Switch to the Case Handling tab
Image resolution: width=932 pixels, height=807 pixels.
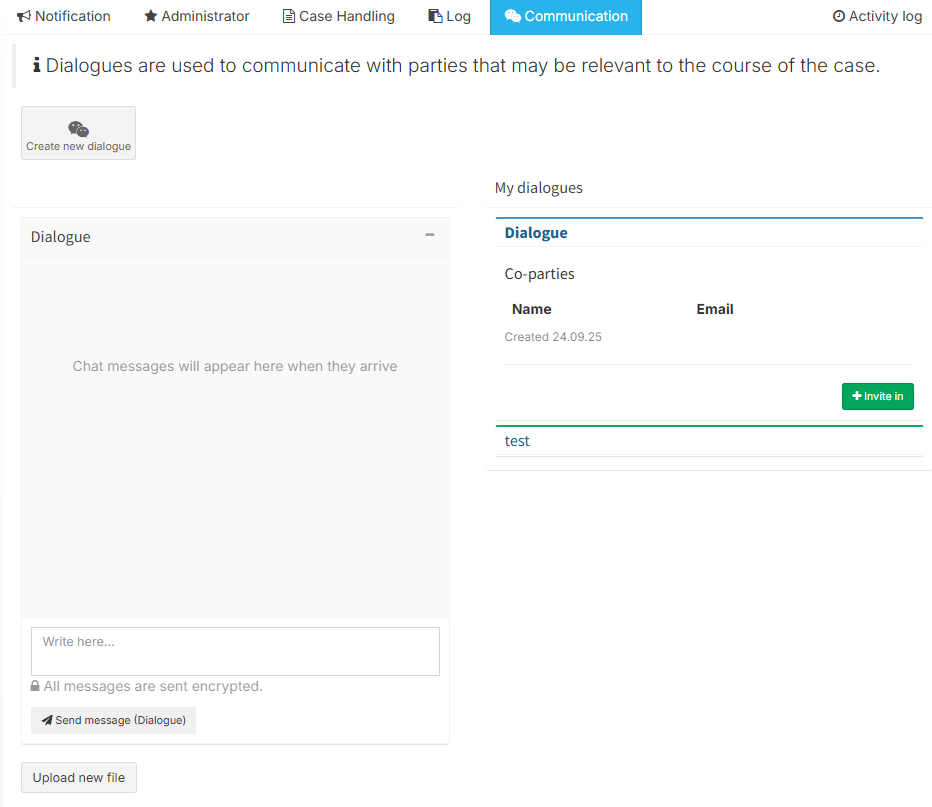point(346,17)
